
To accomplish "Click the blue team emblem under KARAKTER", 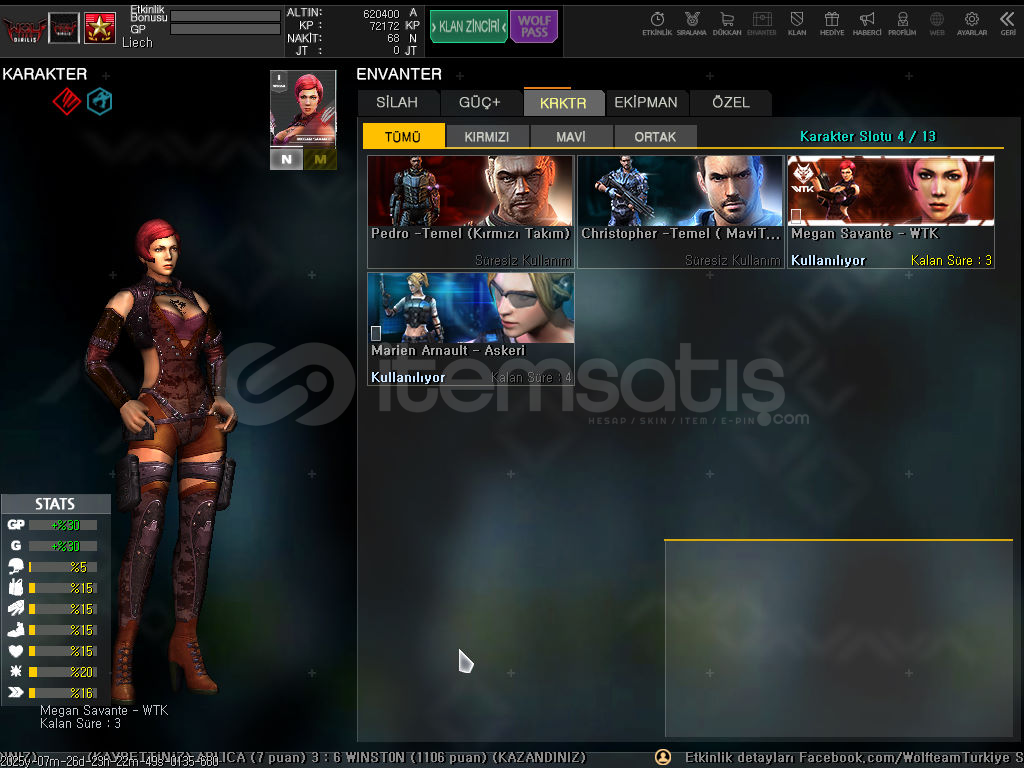I will (100, 101).
